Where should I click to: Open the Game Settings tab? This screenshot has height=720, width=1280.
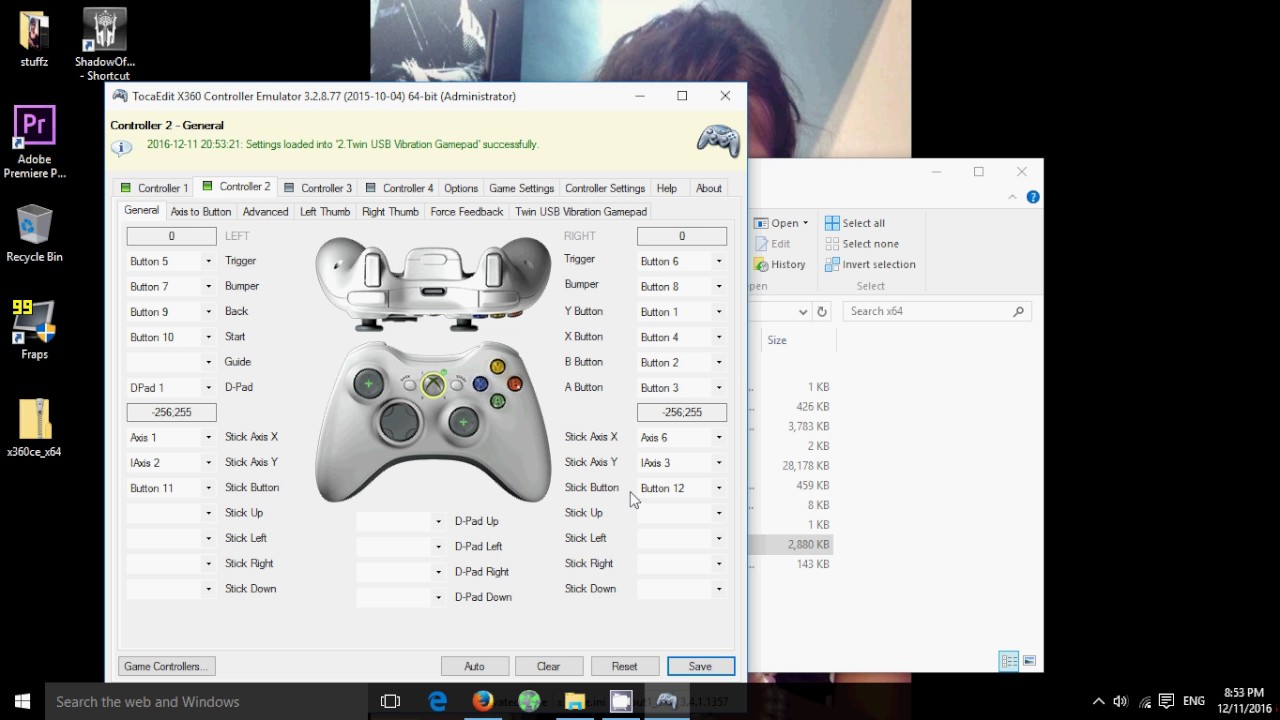tap(521, 188)
